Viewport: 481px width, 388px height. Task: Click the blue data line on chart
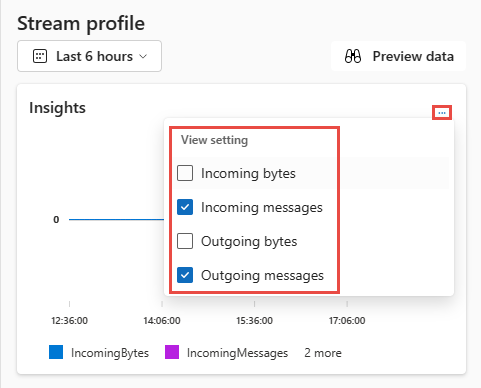(x=116, y=219)
